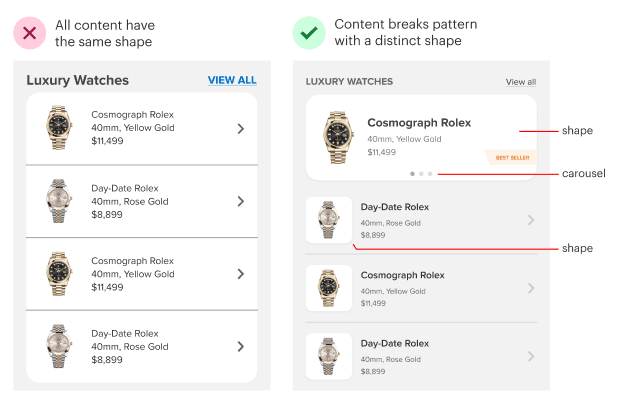This screenshot has height=408, width=617.
Task: Expand first Day-Date Rolex row chevron in left list
Action: pos(241,201)
